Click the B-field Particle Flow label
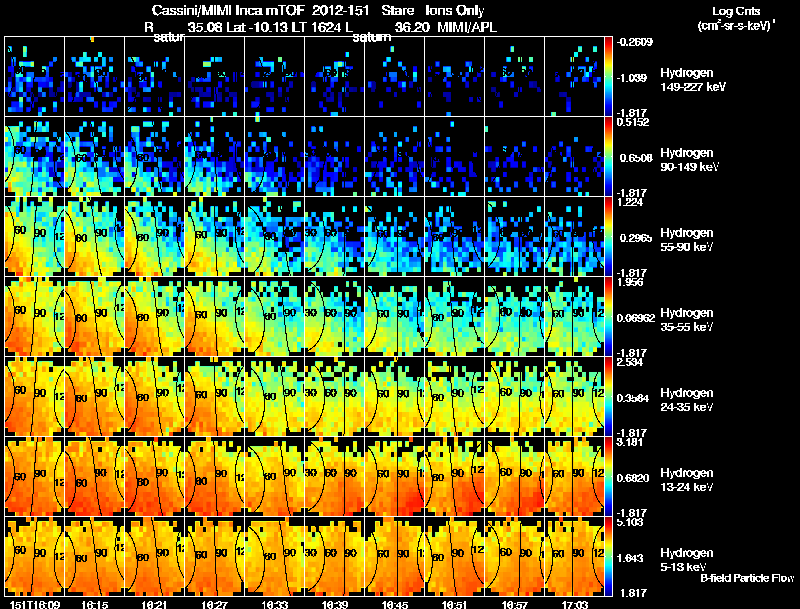Viewport: 800px width, 609px height. [x=747, y=578]
